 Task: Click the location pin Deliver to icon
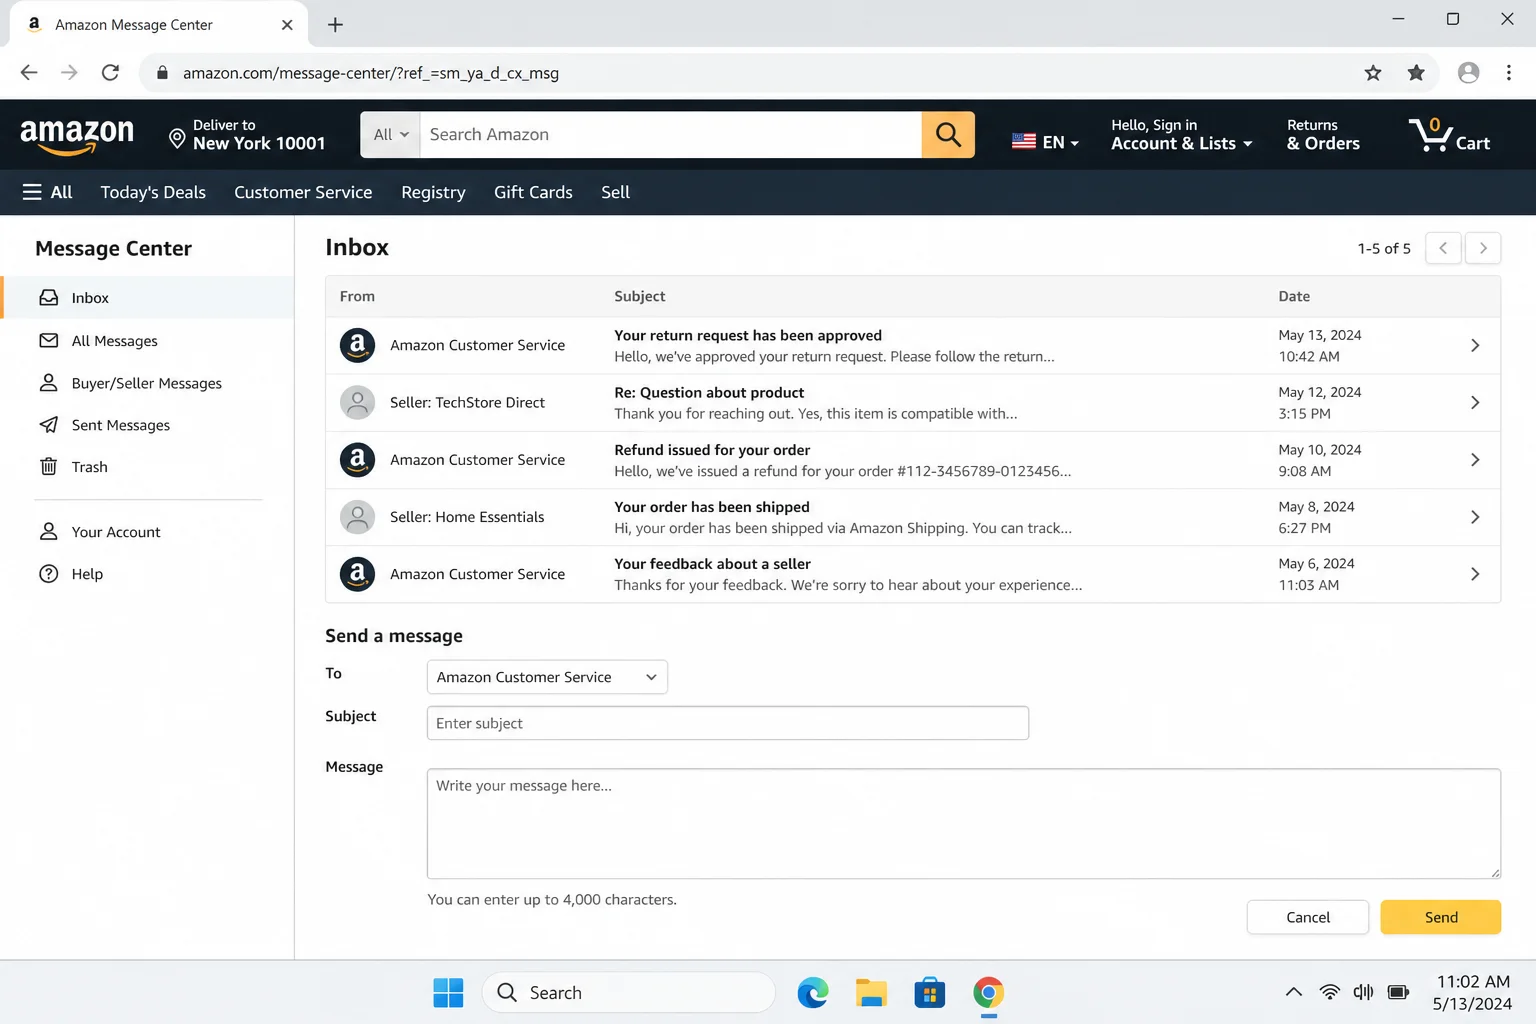(x=177, y=139)
